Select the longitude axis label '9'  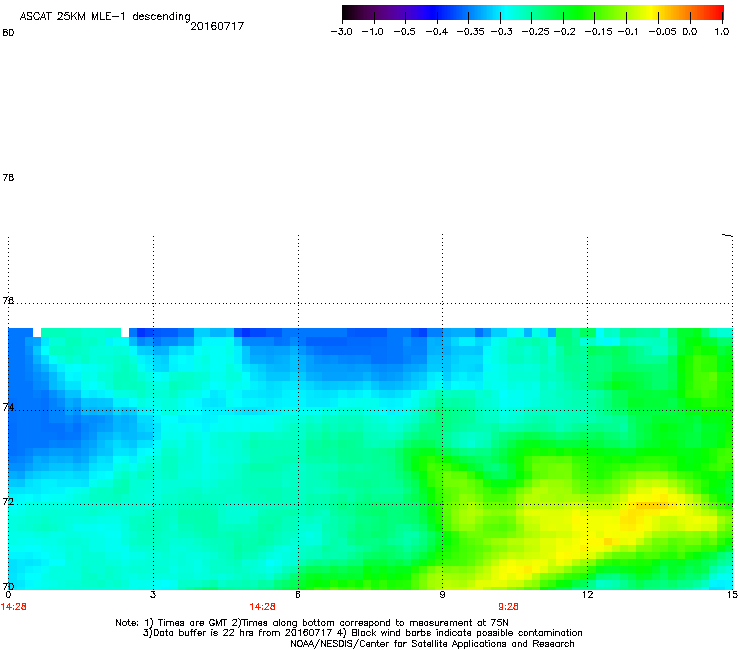coord(442,595)
